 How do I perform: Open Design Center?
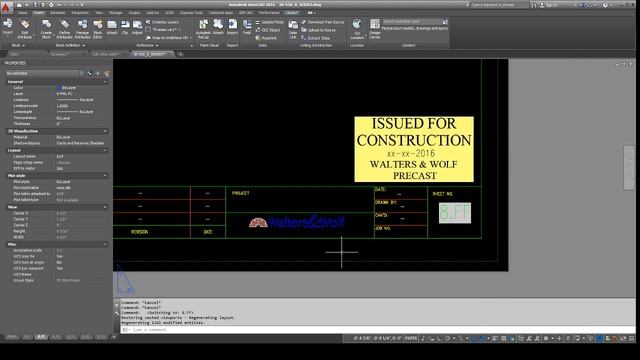[x=375, y=29]
